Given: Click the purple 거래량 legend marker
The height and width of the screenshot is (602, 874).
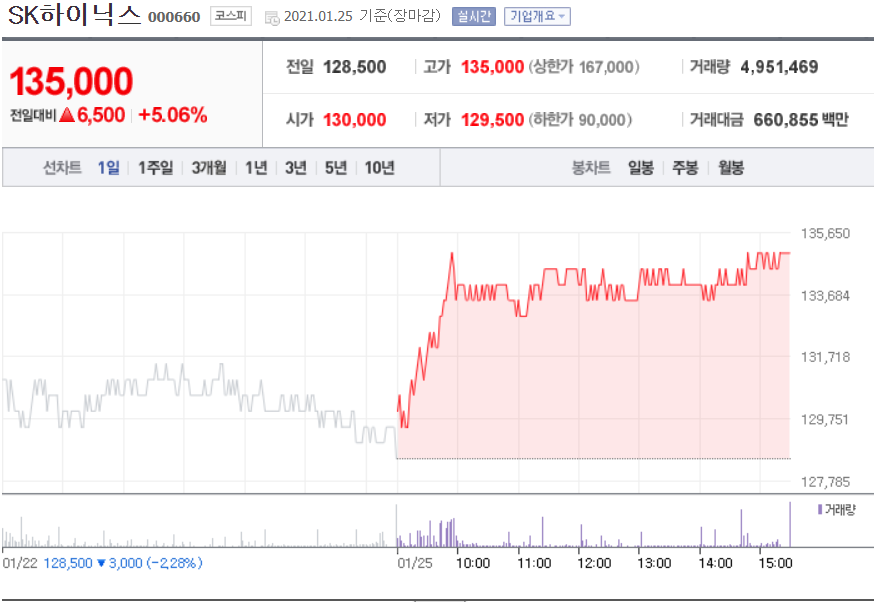Looking at the screenshot, I should click(820, 509).
